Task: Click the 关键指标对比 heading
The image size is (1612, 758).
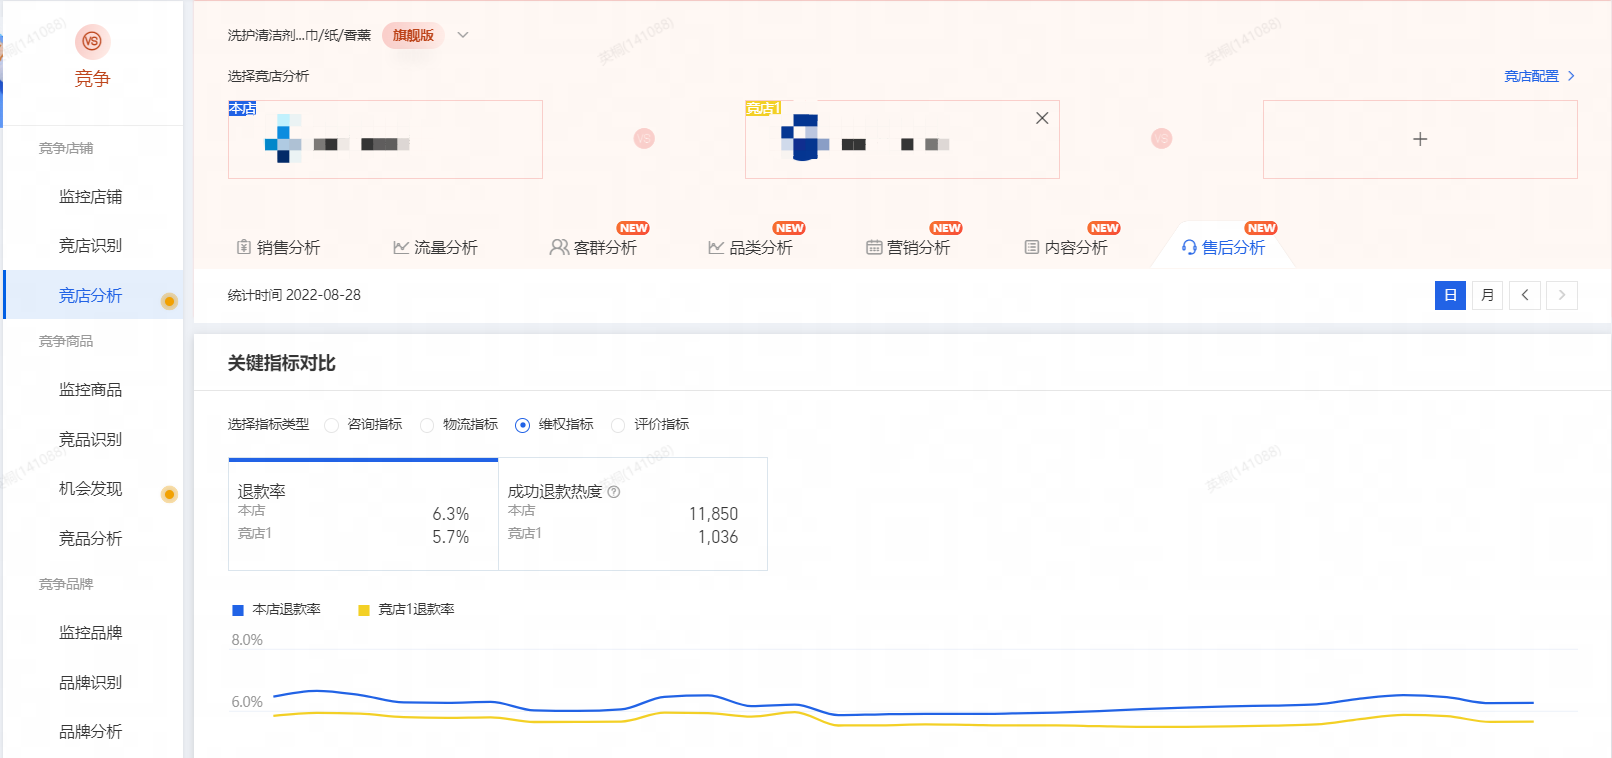Action: (282, 363)
